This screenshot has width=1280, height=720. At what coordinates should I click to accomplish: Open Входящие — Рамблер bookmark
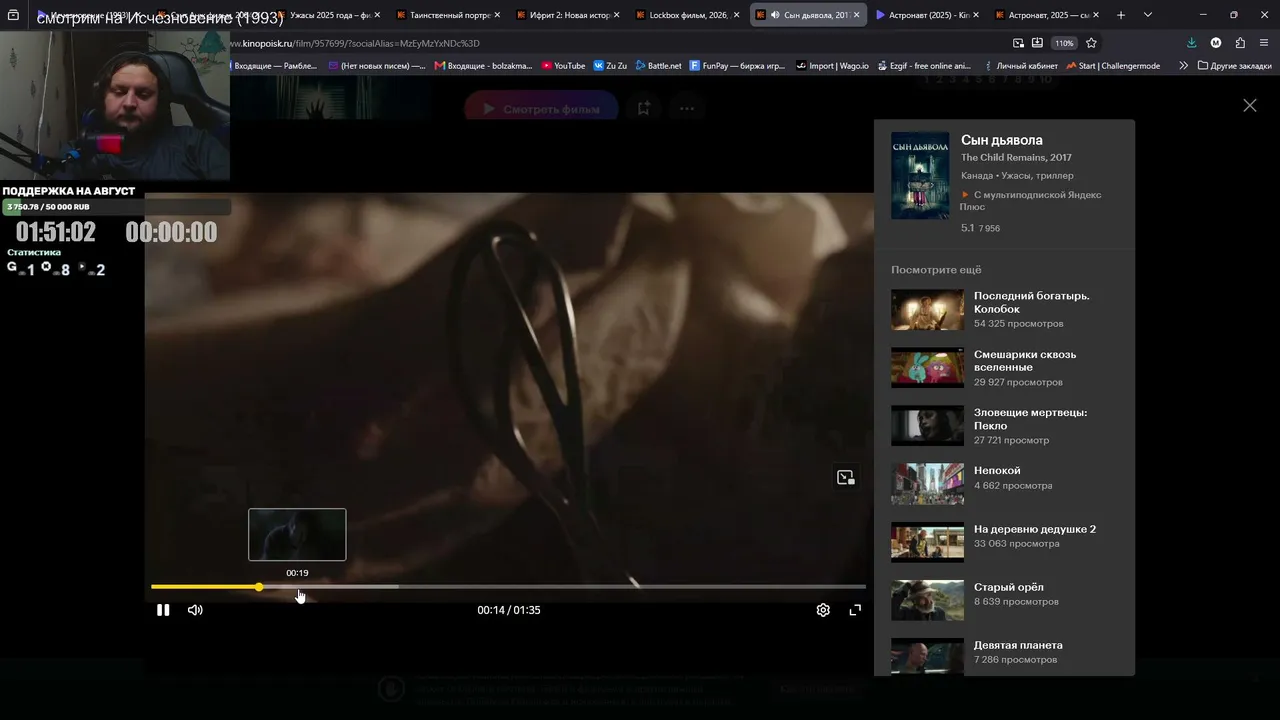(274, 66)
